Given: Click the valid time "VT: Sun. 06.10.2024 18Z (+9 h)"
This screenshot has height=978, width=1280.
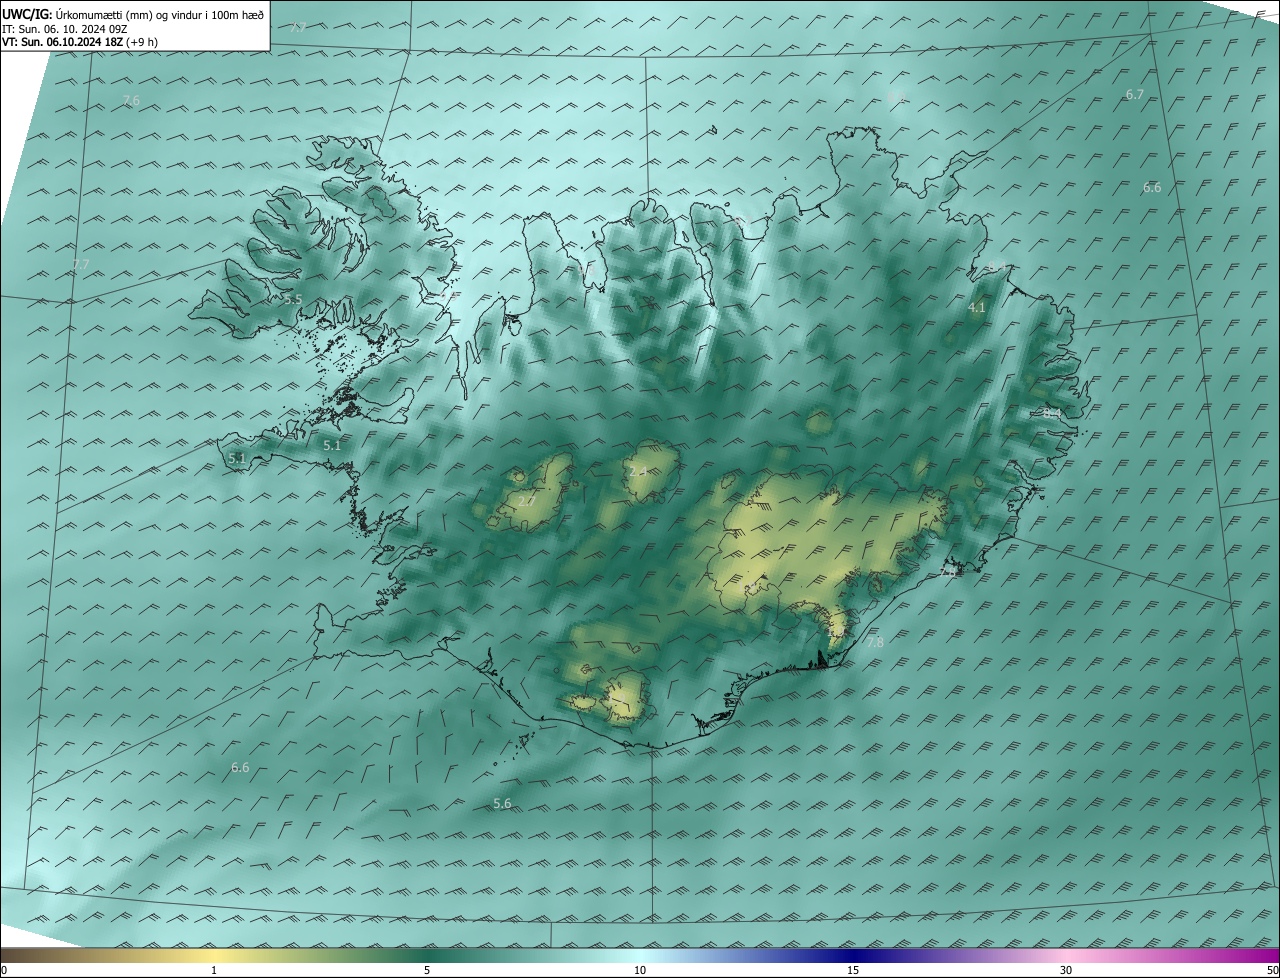Looking at the screenshot, I should point(80,42).
